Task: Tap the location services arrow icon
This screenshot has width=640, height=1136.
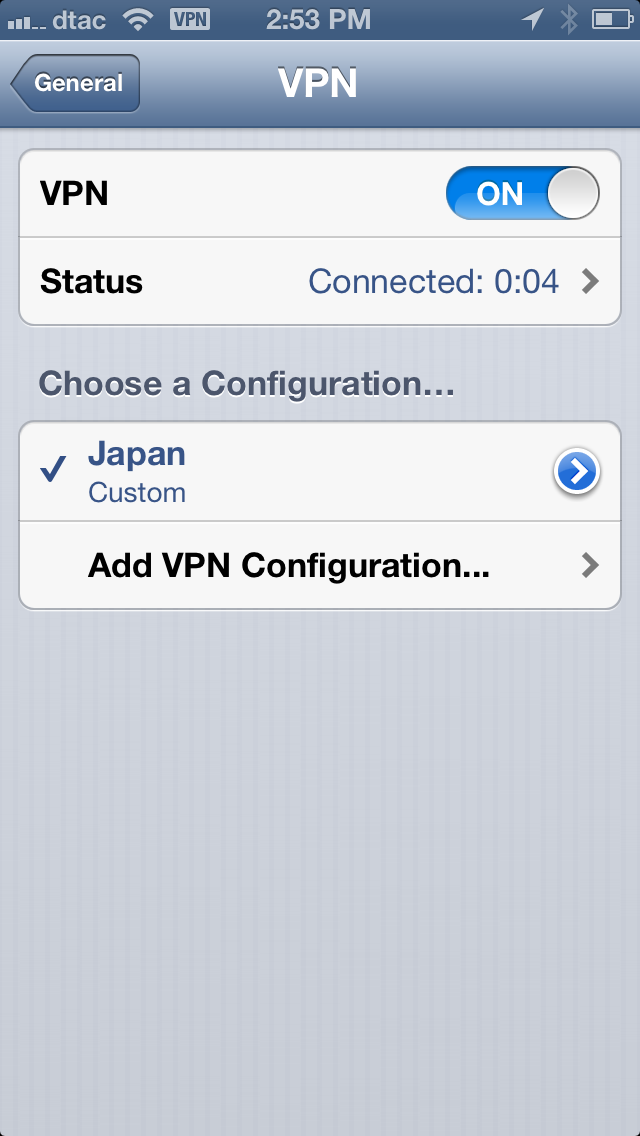Action: point(533,20)
